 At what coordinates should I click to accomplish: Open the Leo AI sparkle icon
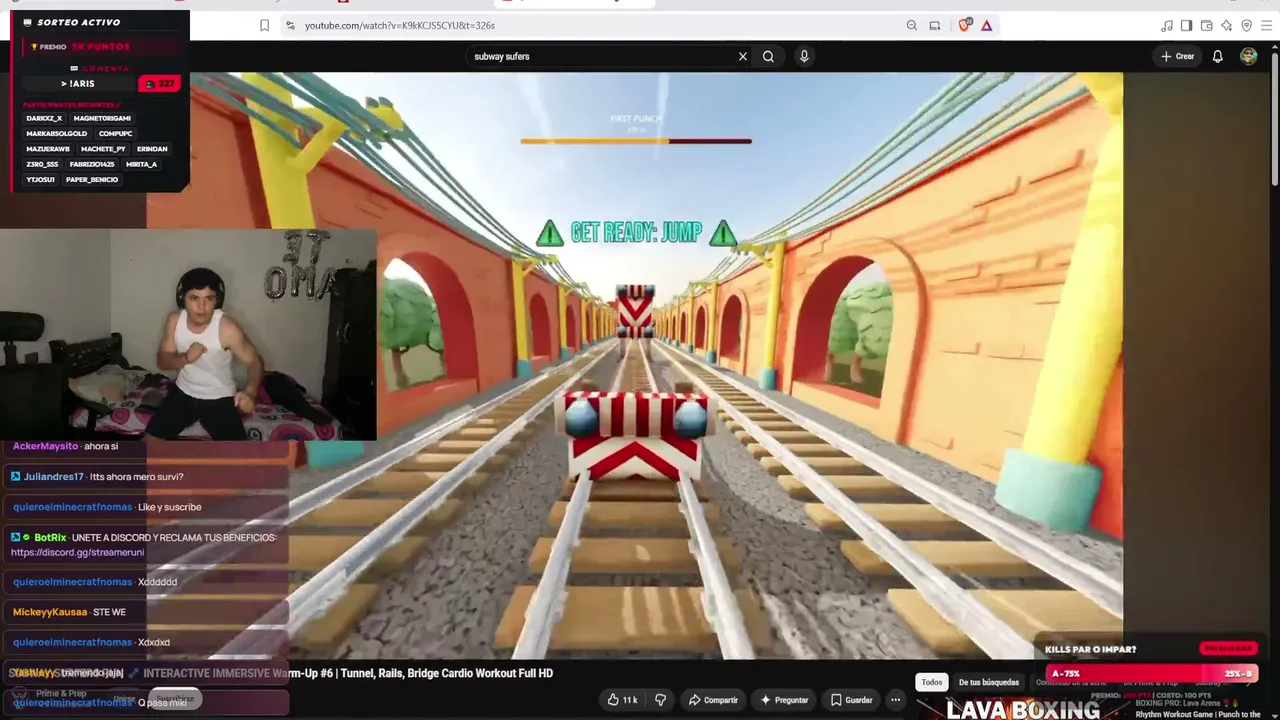click(x=1226, y=25)
